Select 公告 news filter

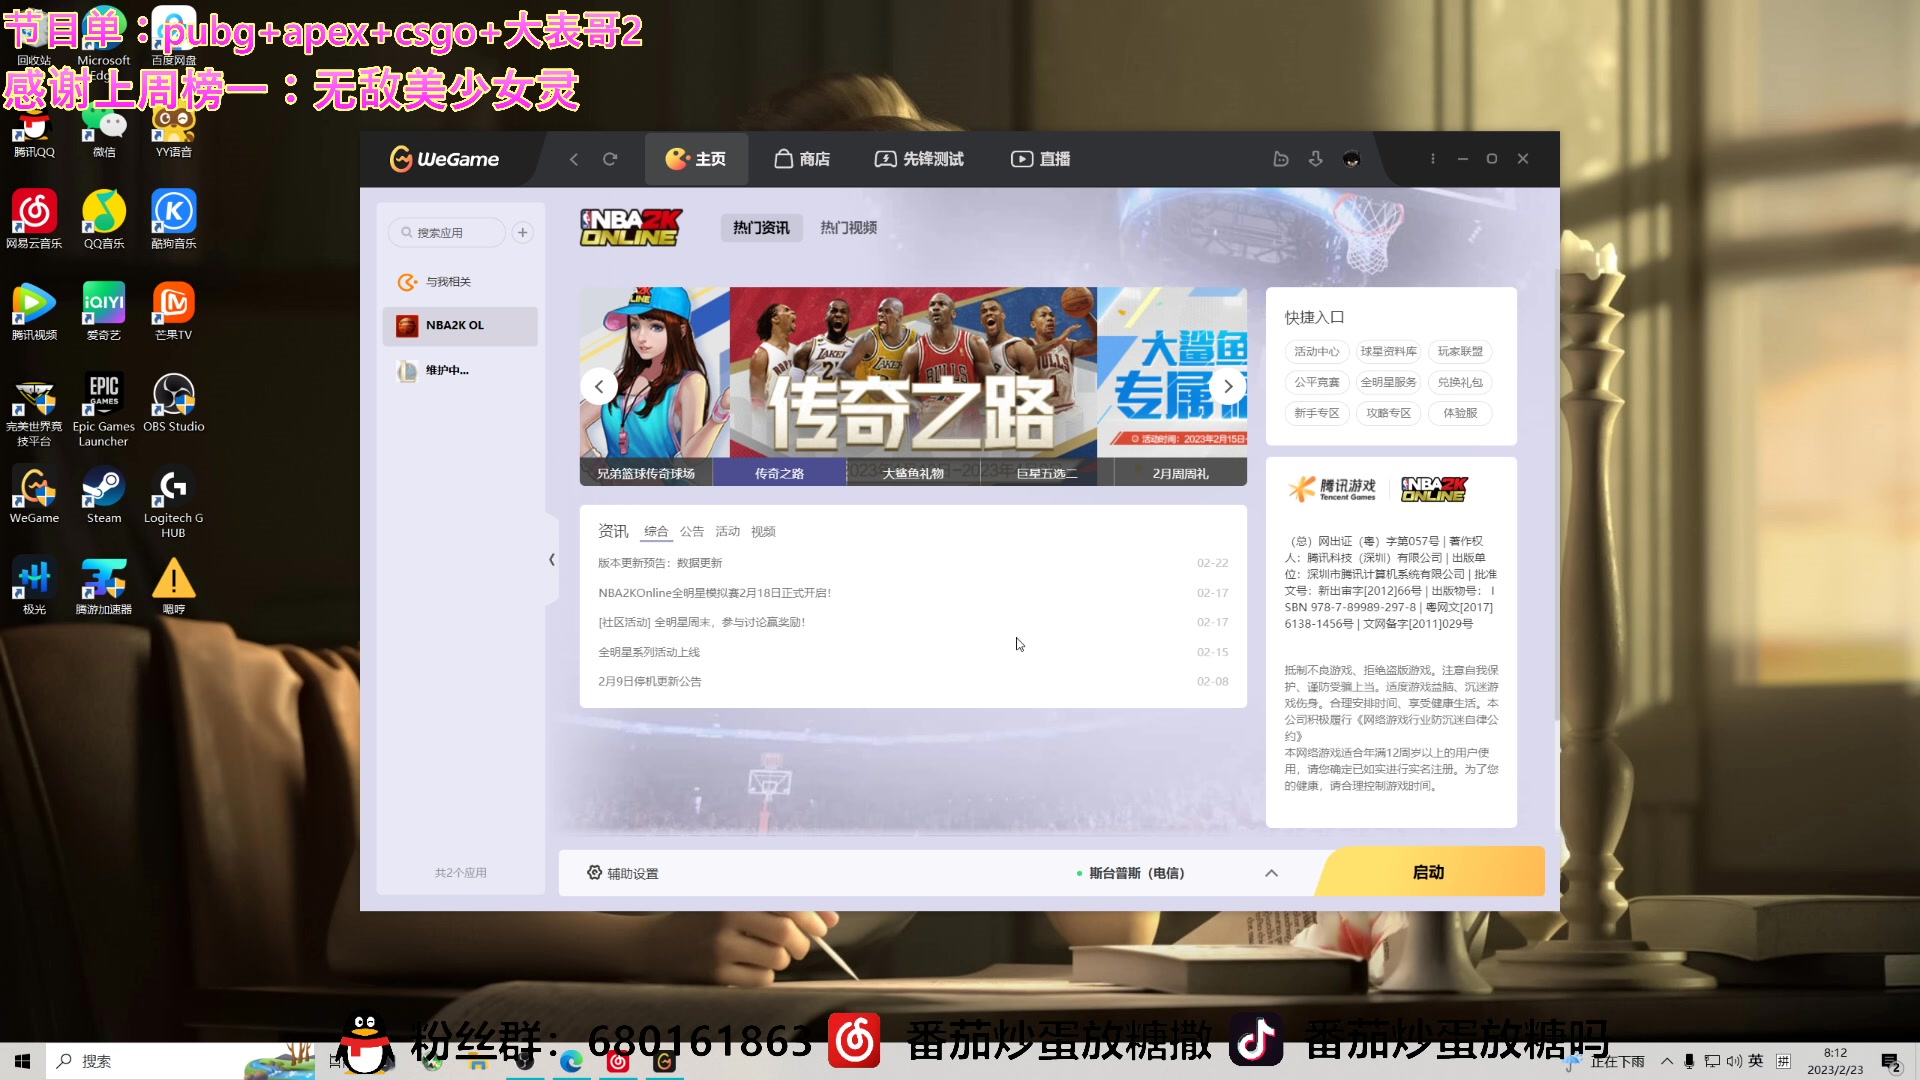(x=692, y=532)
